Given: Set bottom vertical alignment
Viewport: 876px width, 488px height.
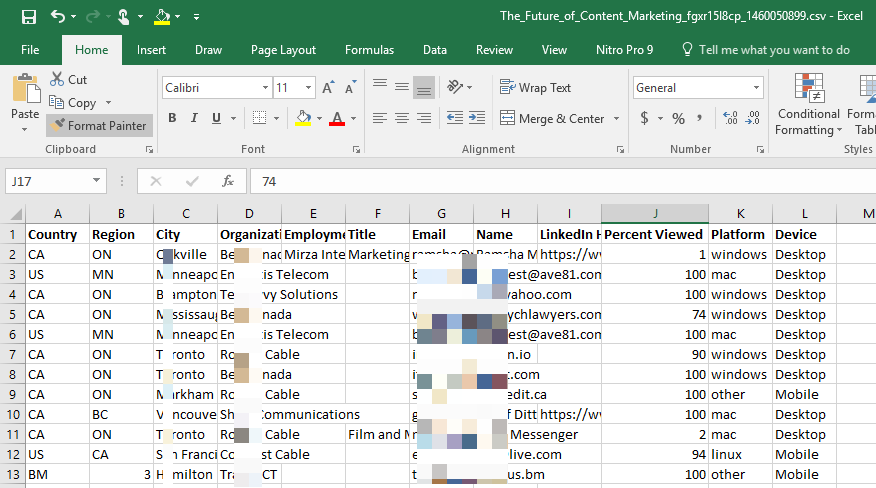Looking at the screenshot, I should click(x=424, y=87).
